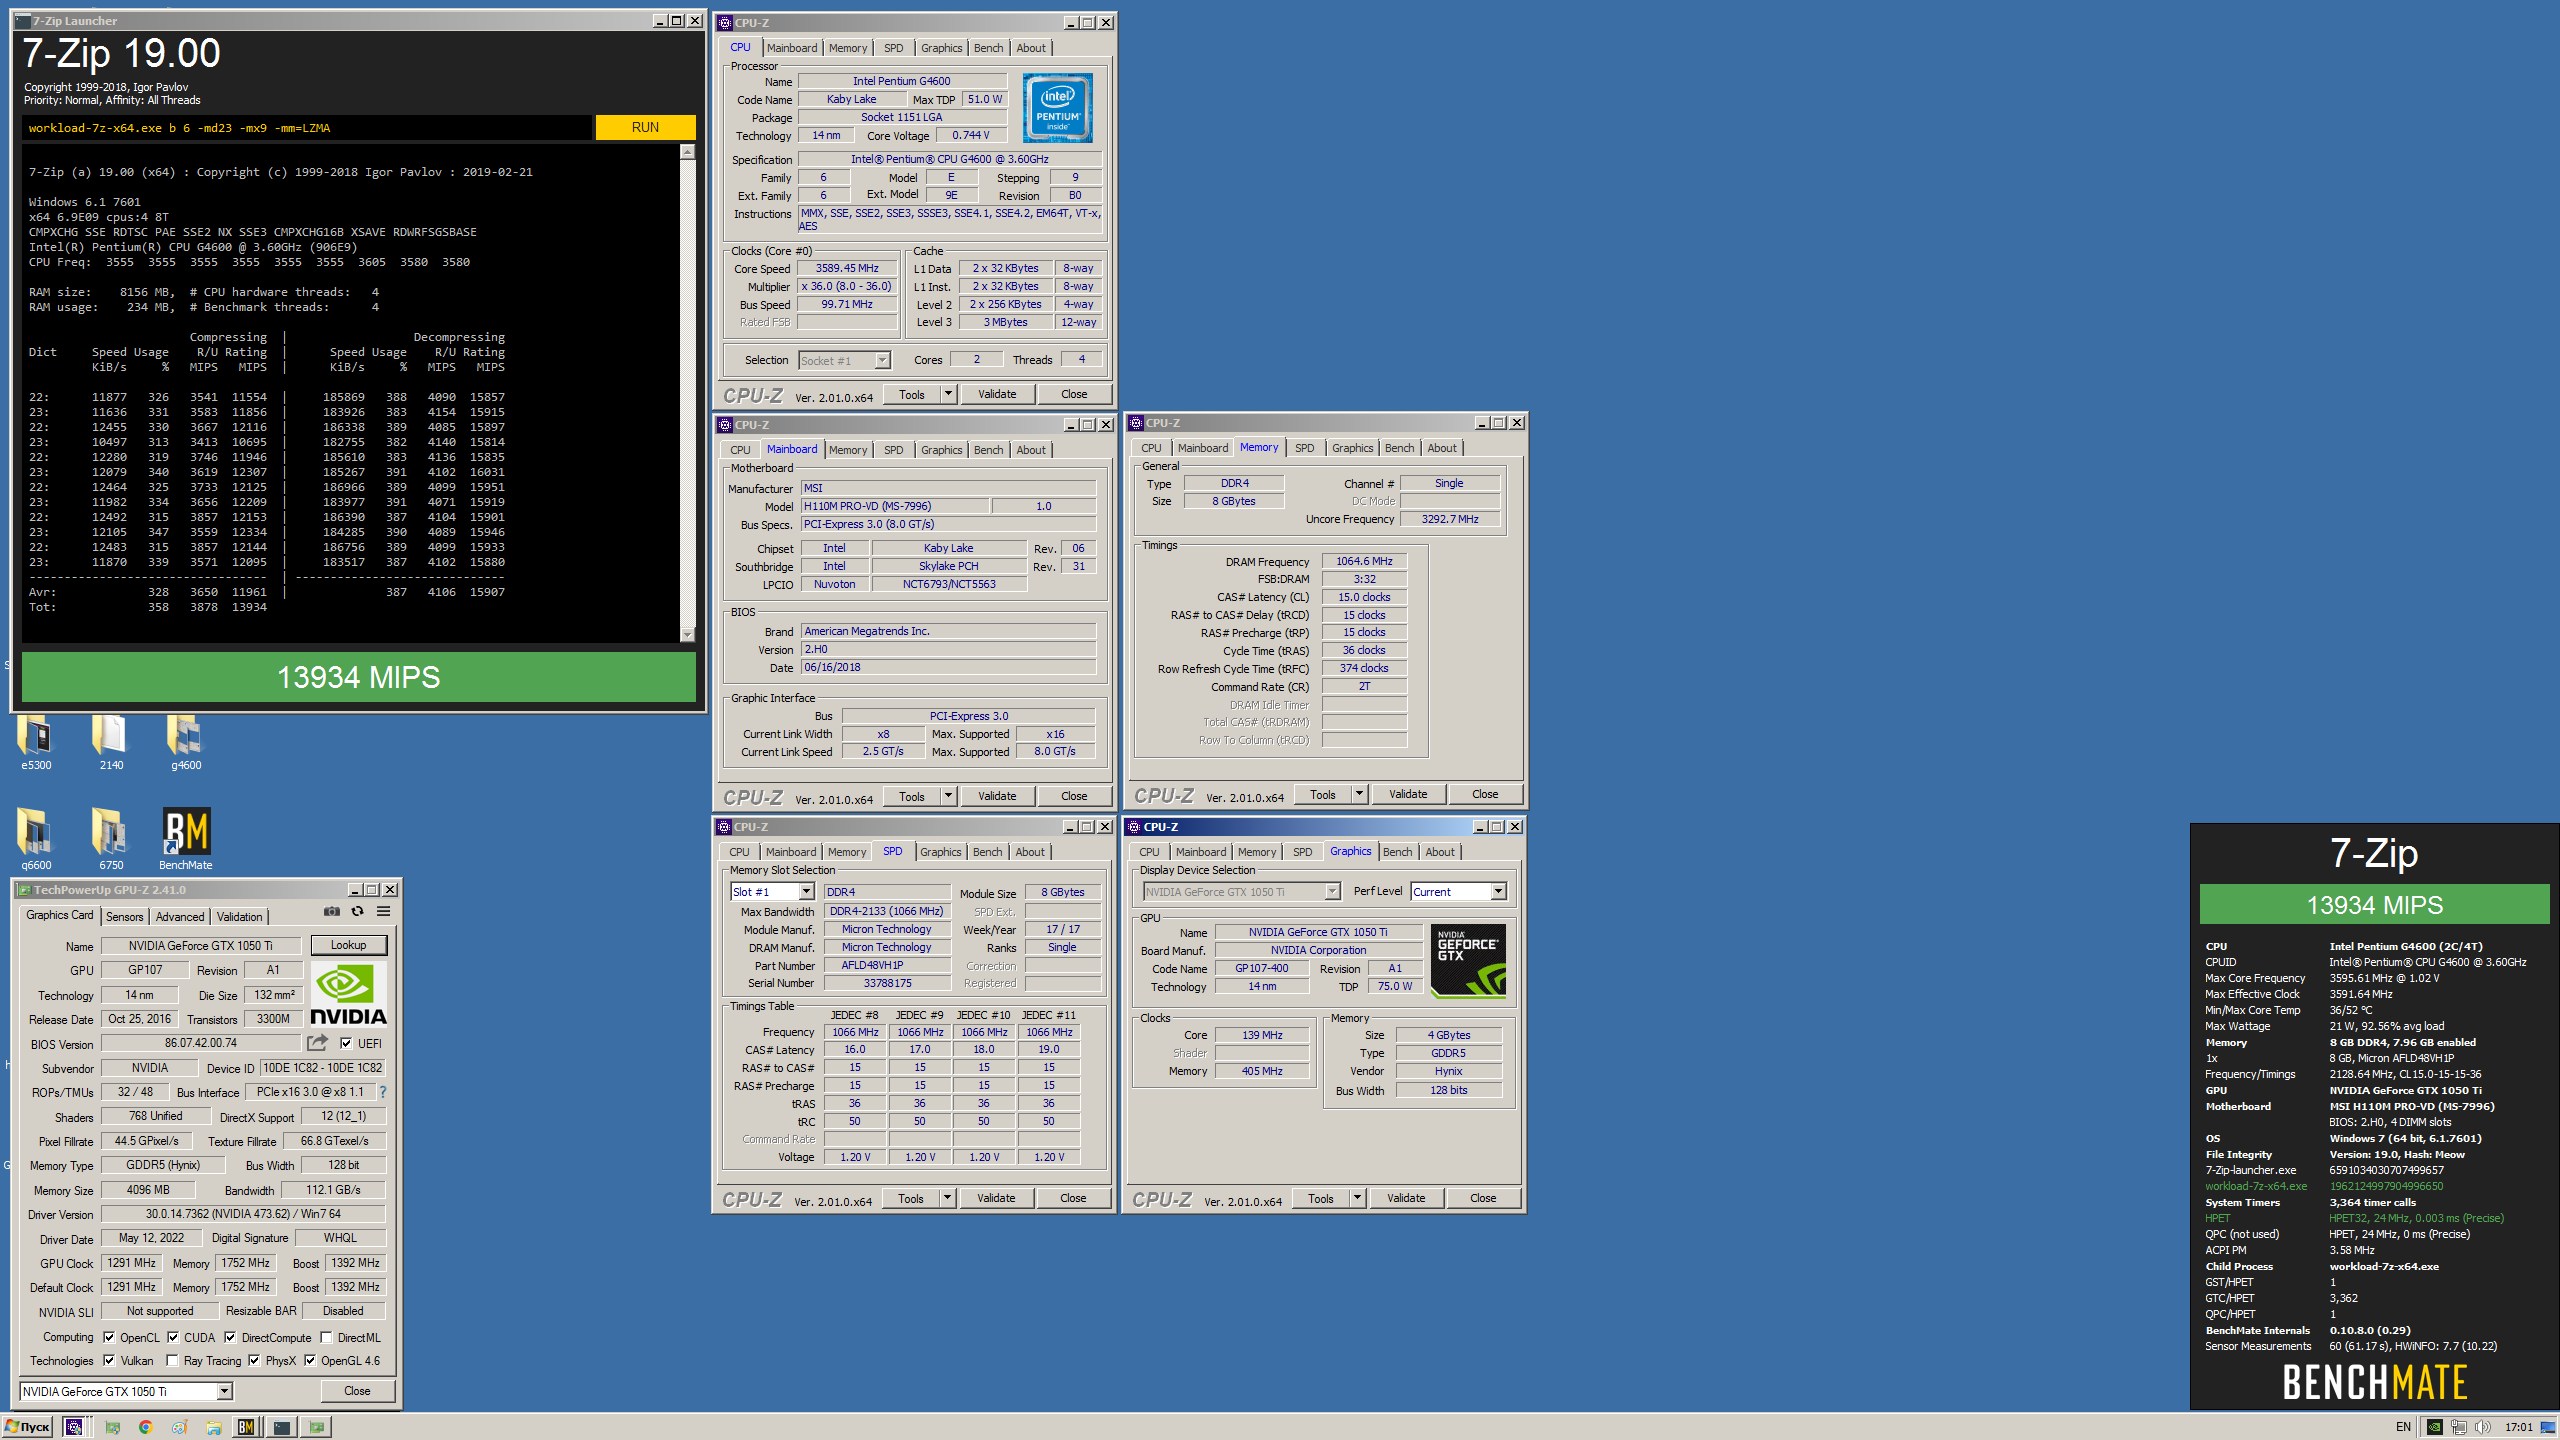Image resolution: width=2560 pixels, height=1440 pixels.
Task: Click the Intel Pentium logo in CPU-Z
Action: [x=1057, y=107]
